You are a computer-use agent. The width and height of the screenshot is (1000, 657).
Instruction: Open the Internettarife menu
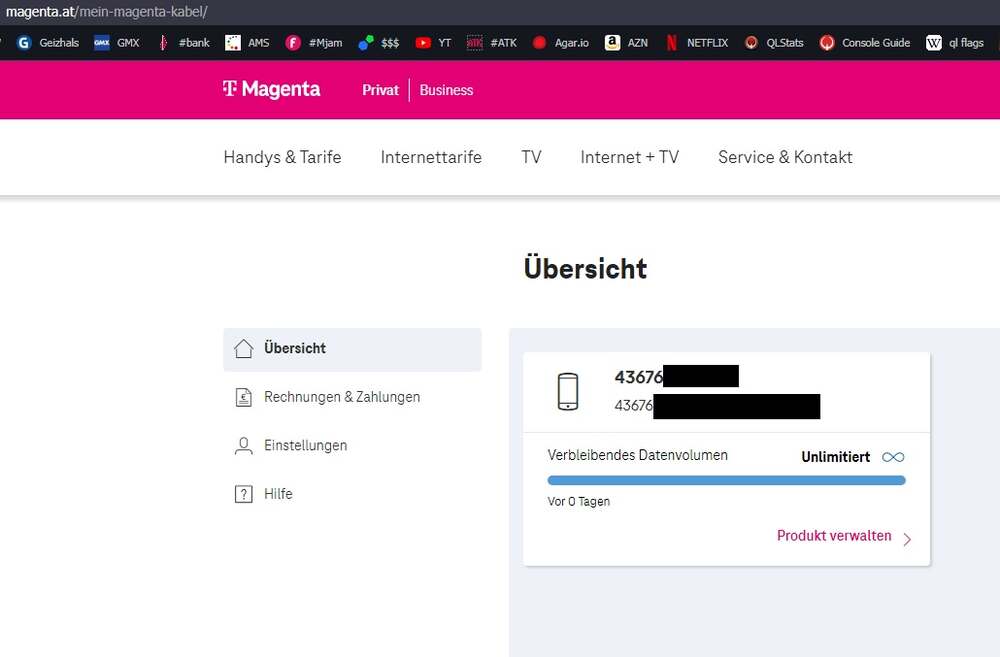431,157
